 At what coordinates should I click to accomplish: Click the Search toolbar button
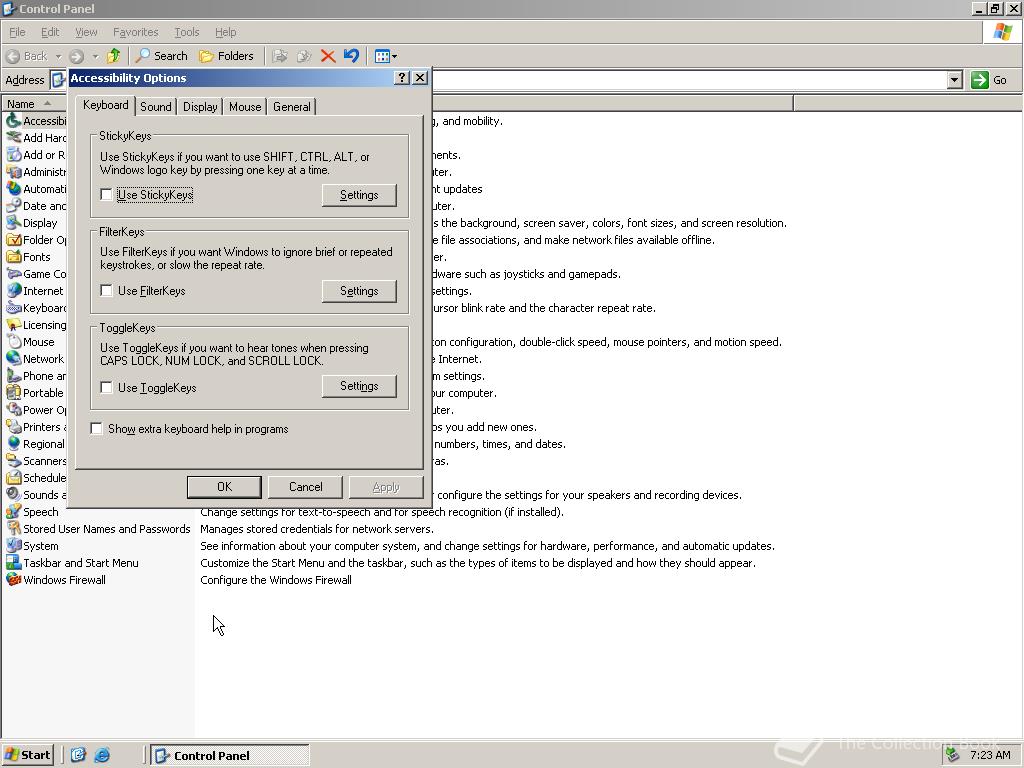162,56
